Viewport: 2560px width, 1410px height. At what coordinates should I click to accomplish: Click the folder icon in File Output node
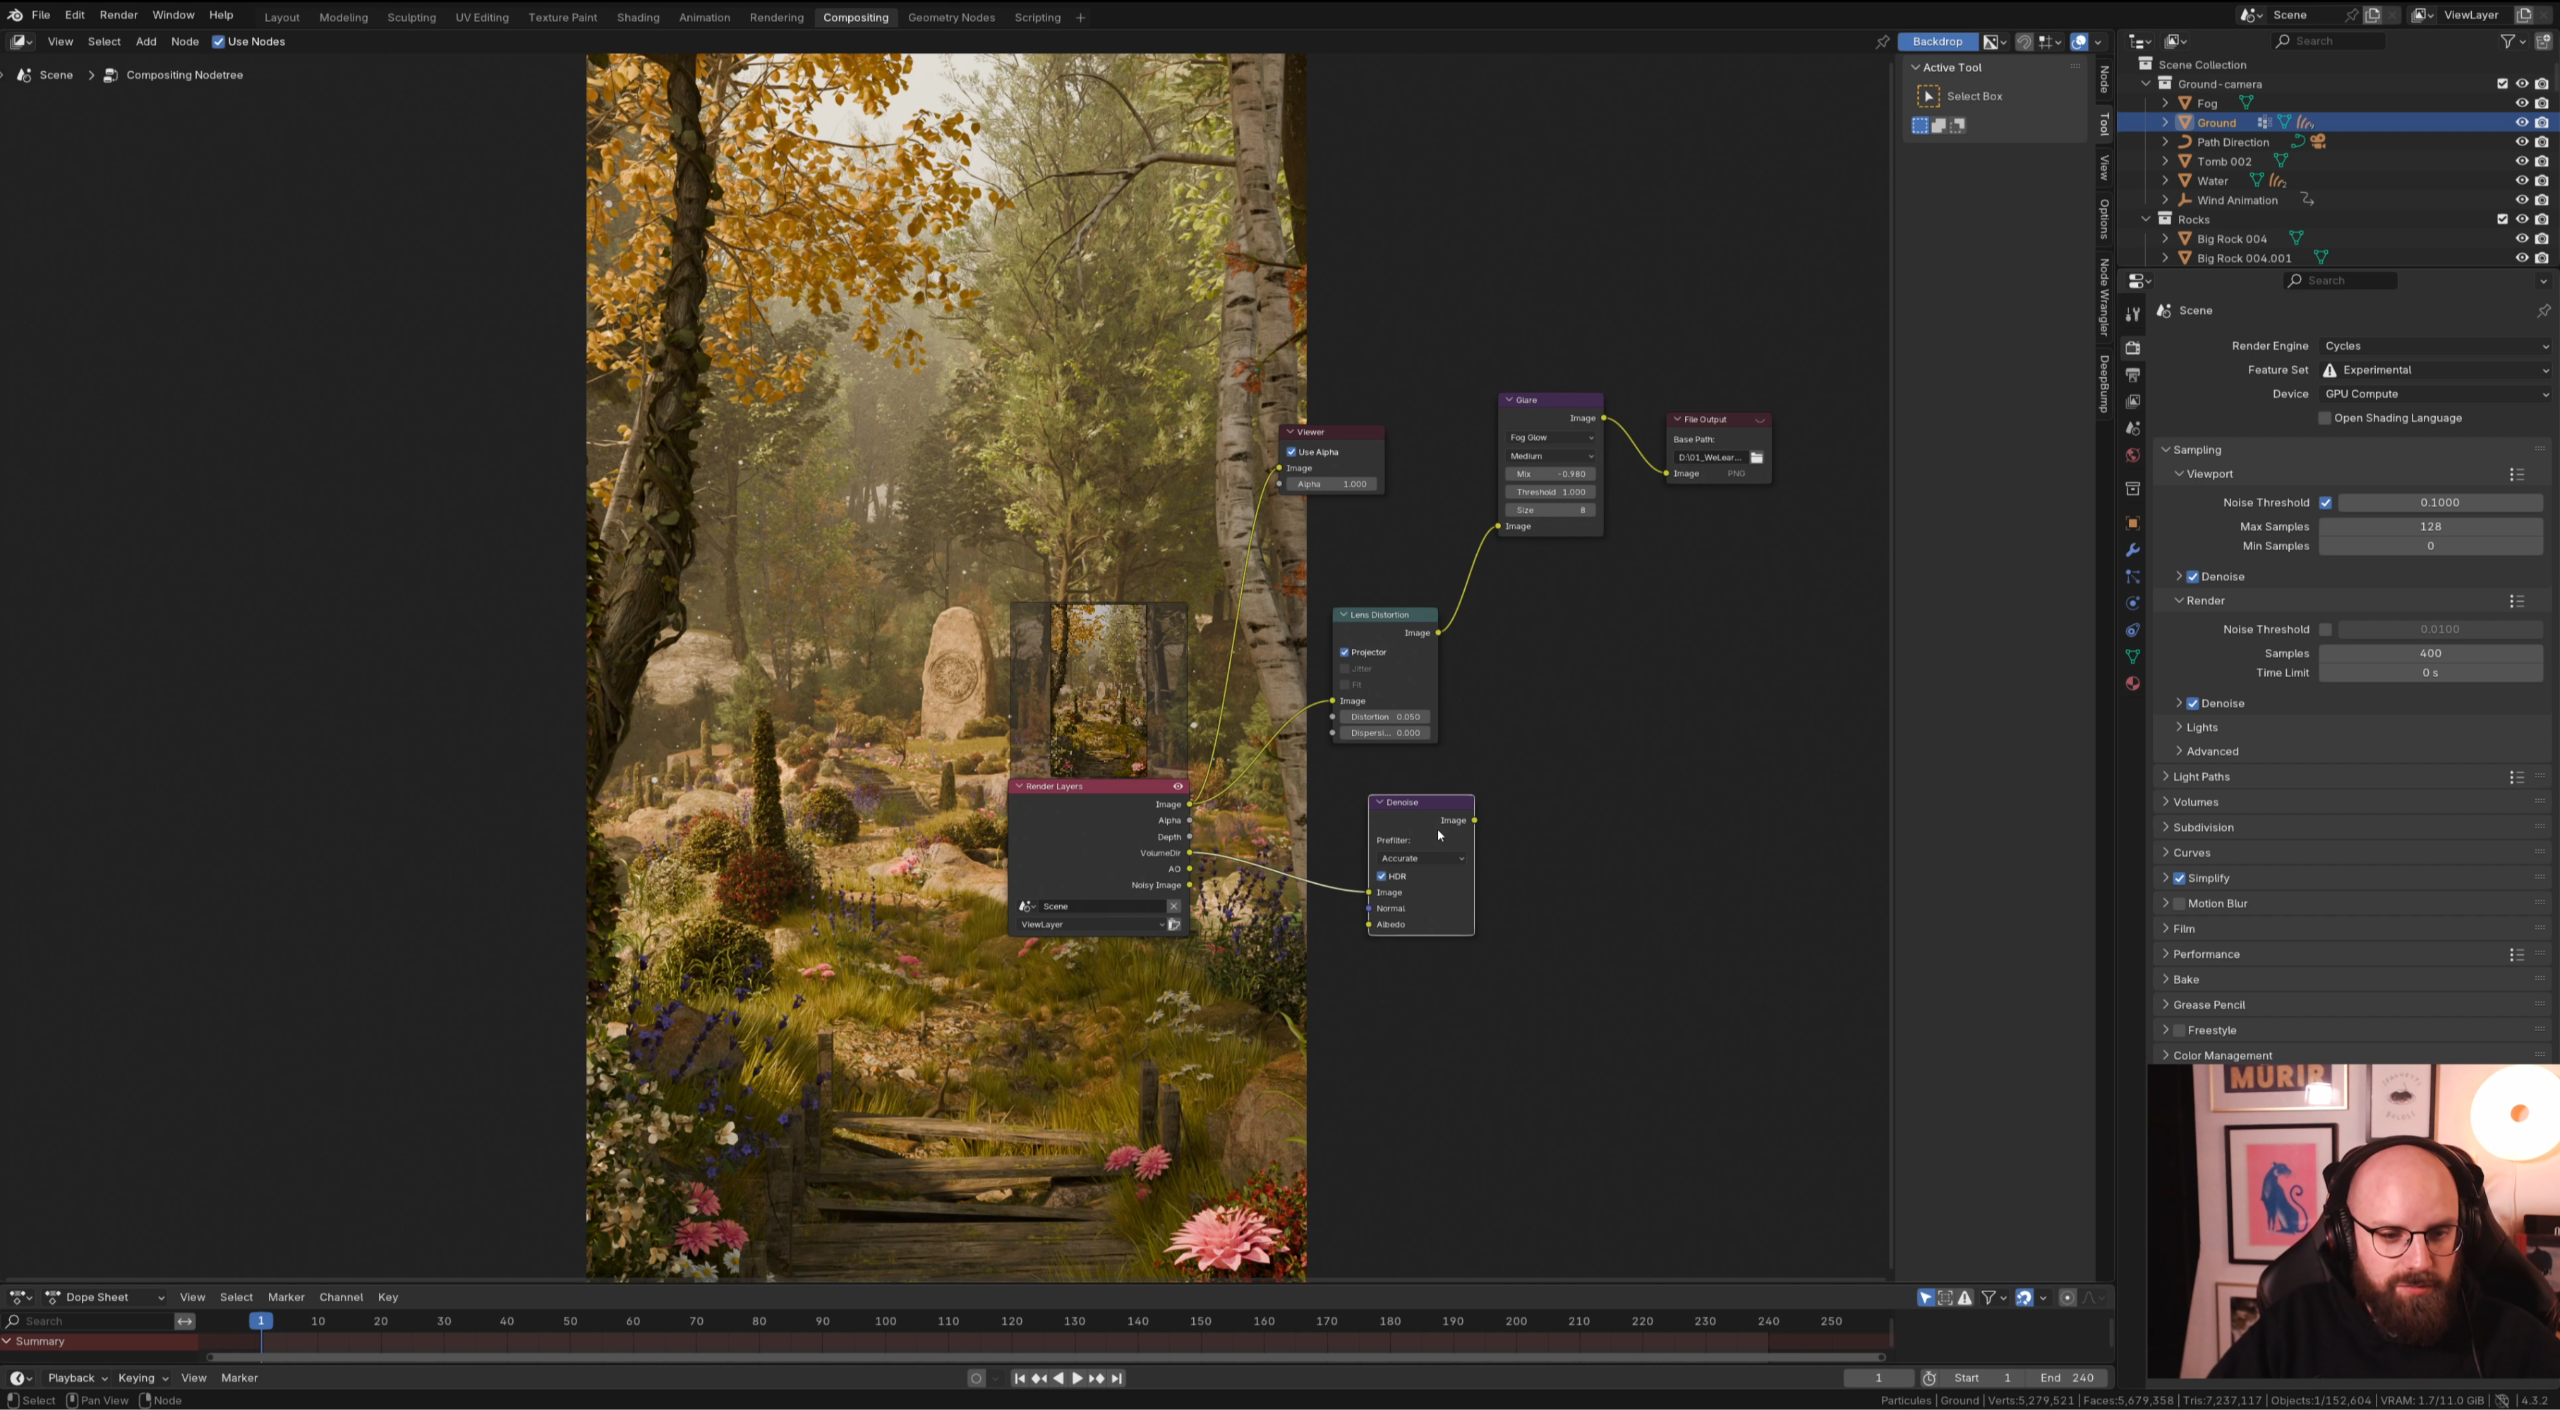pyautogui.click(x=1756, y=457)
